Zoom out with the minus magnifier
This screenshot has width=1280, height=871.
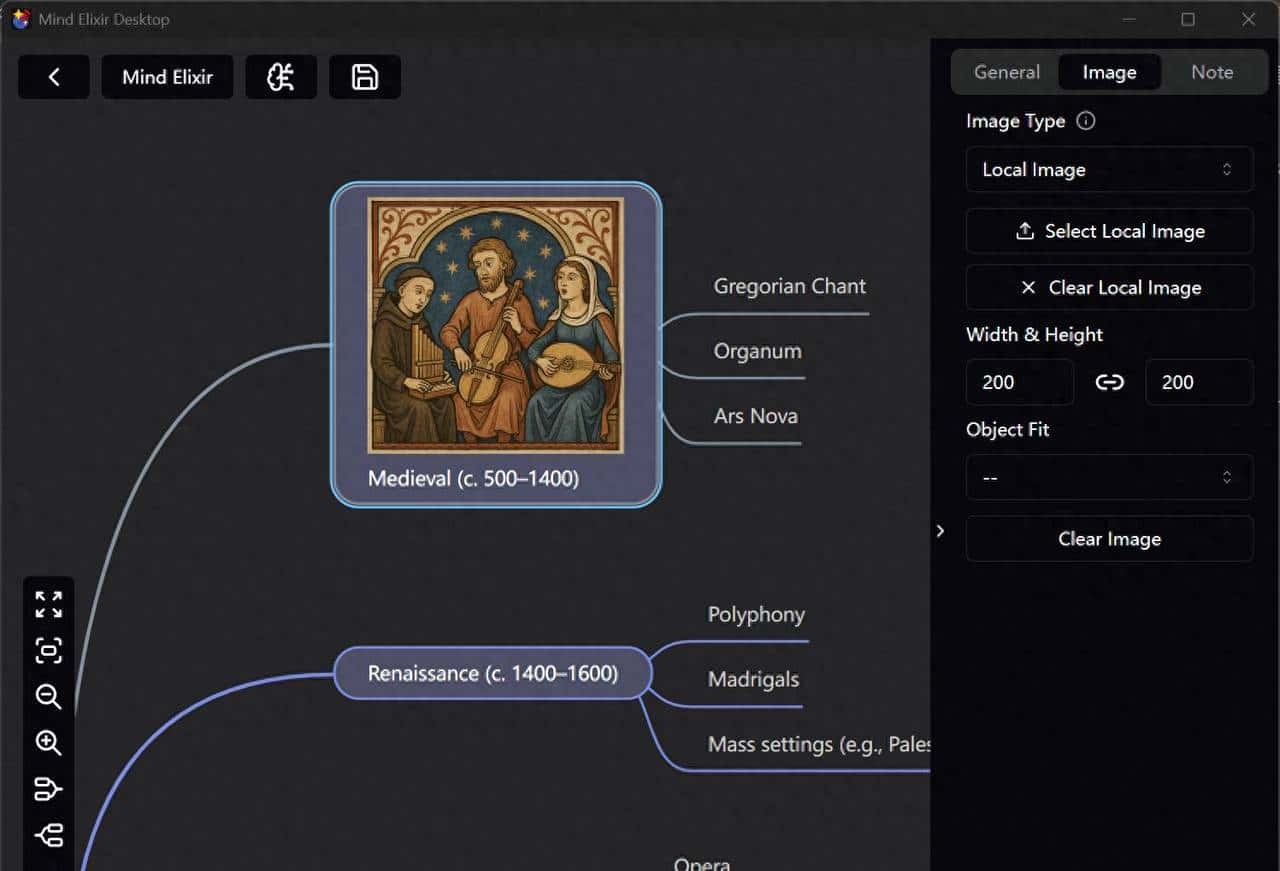click(x=48, y=697)
